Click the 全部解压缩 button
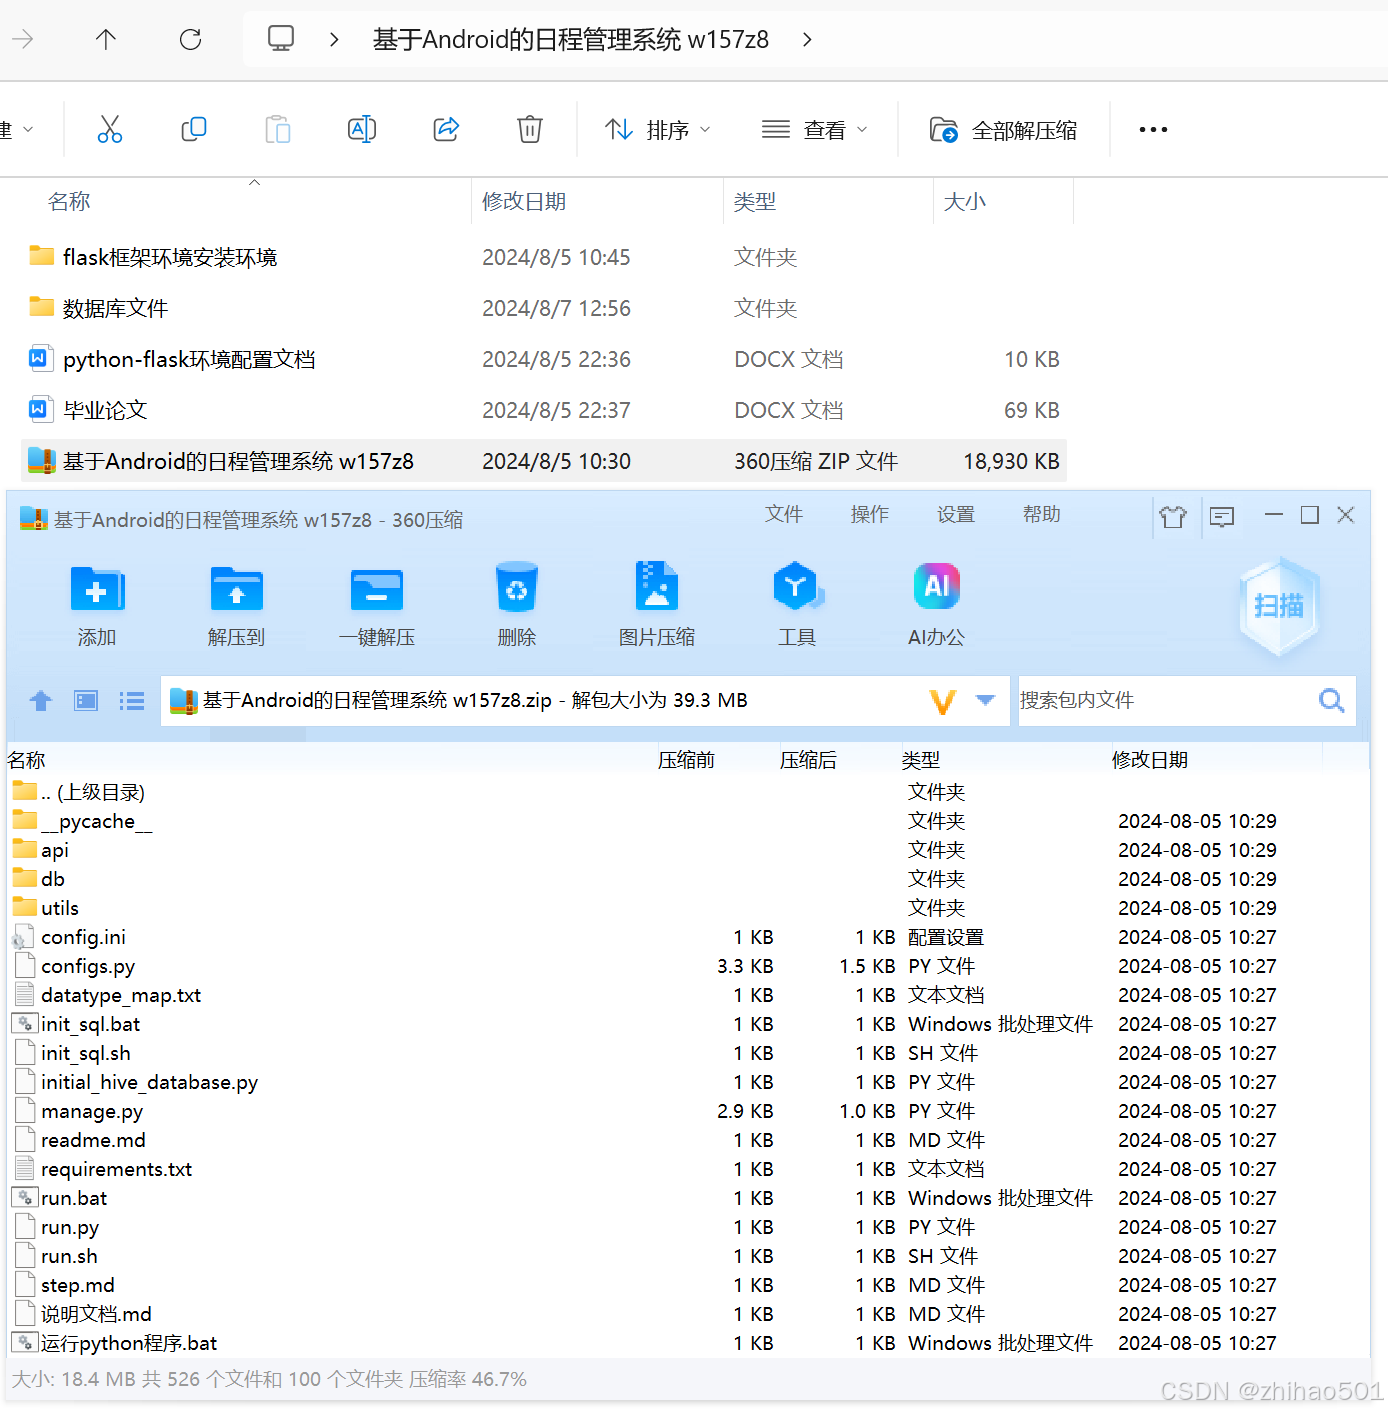 [x=1003, y=128]
